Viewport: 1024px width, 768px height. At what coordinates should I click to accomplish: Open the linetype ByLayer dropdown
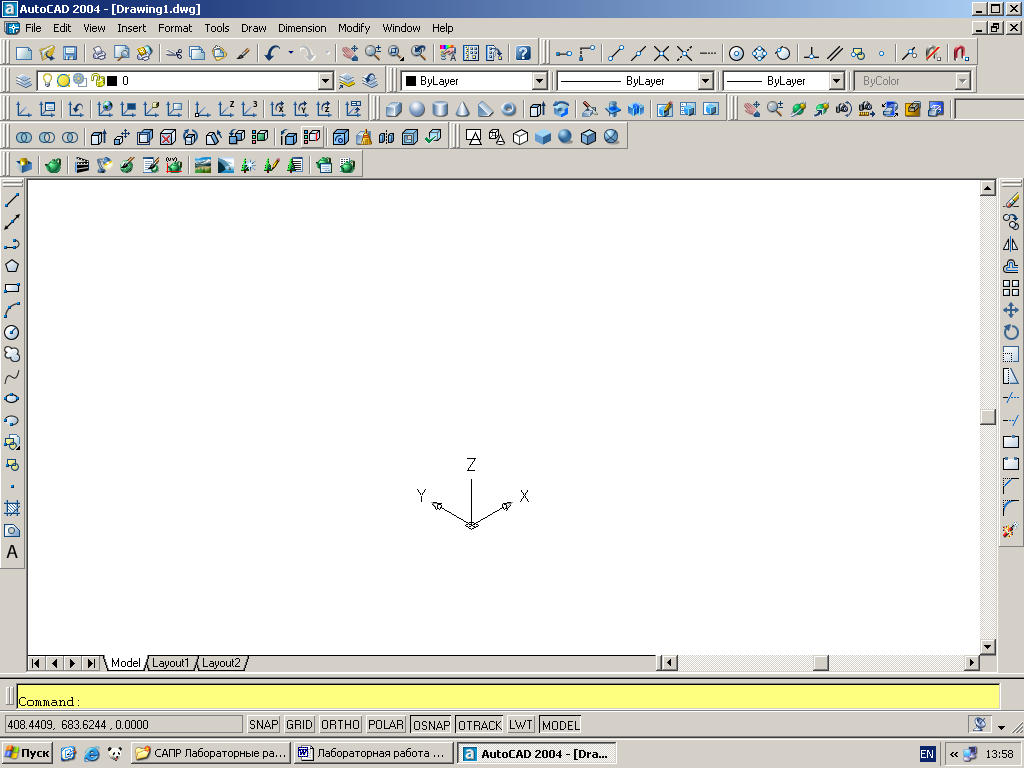(x=705, y=81)
